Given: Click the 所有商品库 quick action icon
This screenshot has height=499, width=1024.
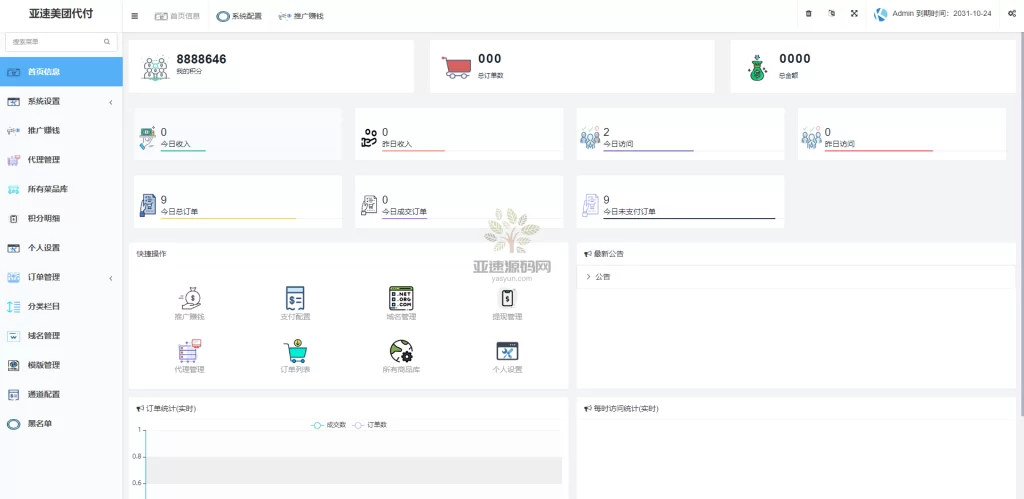Looking at the screenshot, I should (401, 351).
